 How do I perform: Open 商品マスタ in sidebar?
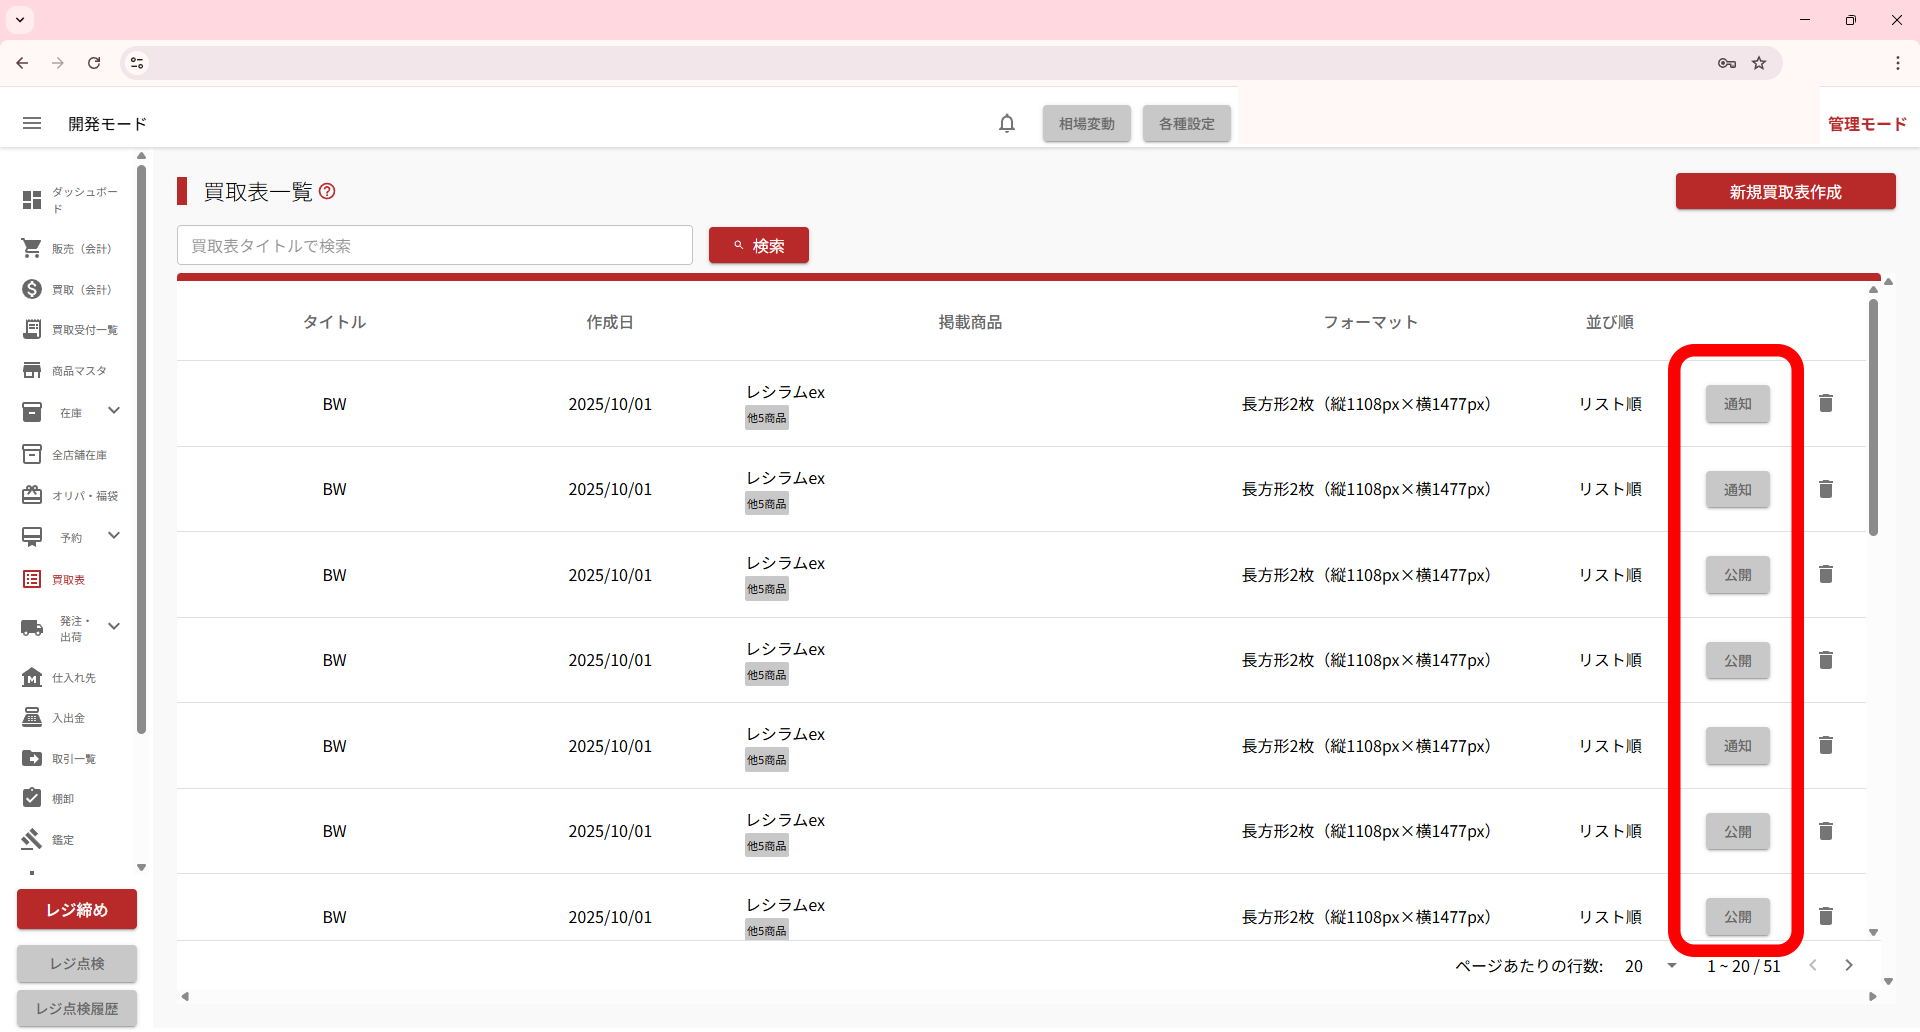[70, 371]
